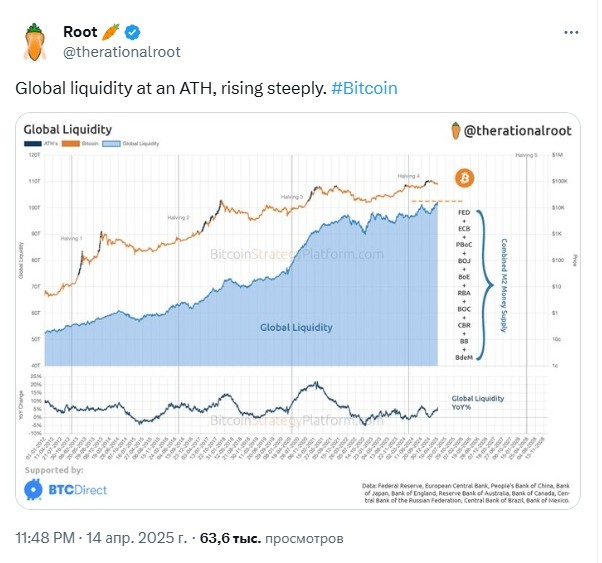Click Root's carrot profile avatar

(x=35, y=42)
